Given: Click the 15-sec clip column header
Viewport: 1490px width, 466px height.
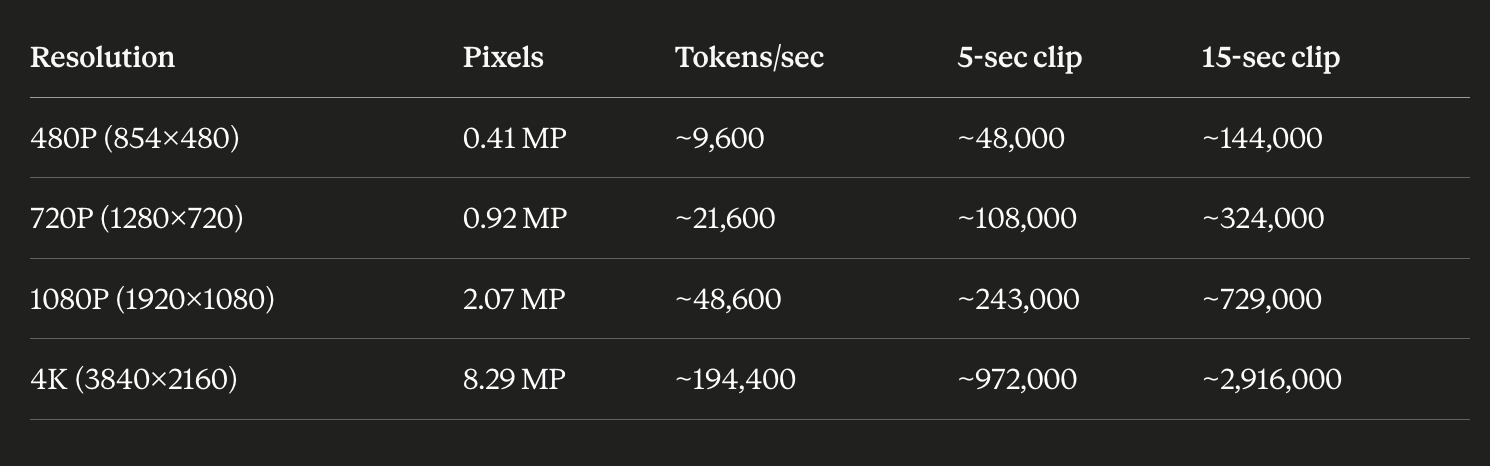Looking at the screenshot, I should (x=1270, y=58).
